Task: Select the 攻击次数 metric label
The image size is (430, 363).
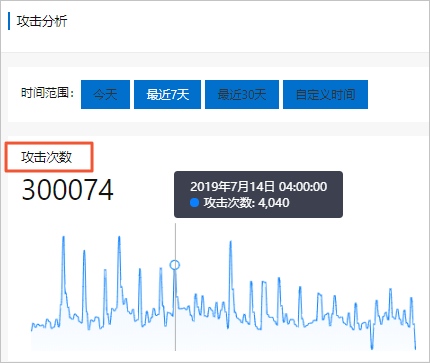Action: coord(47,157)
